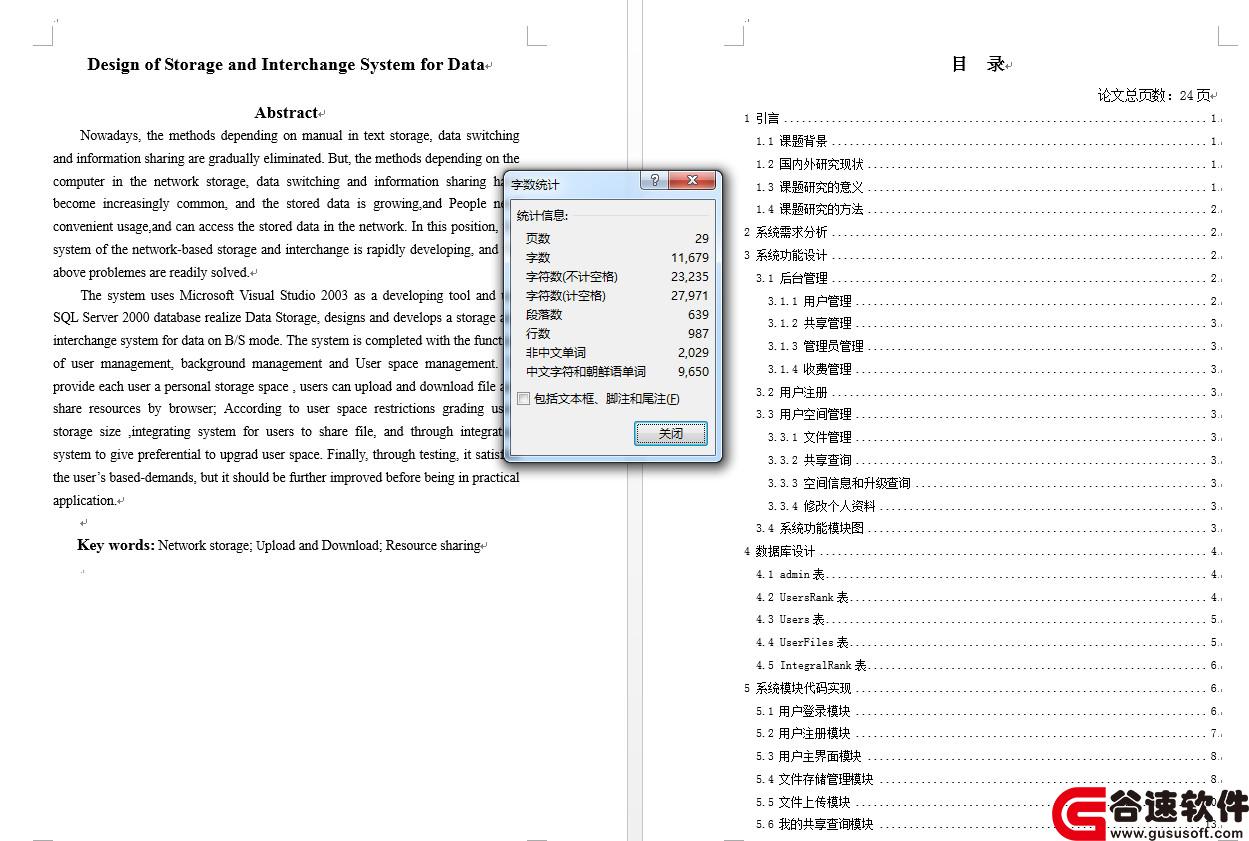
Task: Open TOC entry 3.3.2 共享查询
Action: click(993, 460)
